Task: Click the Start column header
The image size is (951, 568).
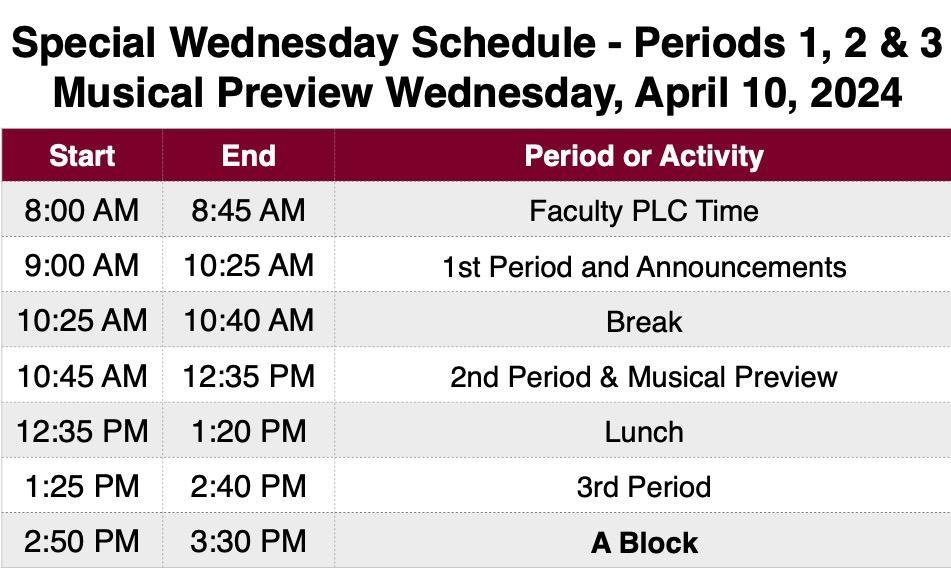Action: click(82, 156)
